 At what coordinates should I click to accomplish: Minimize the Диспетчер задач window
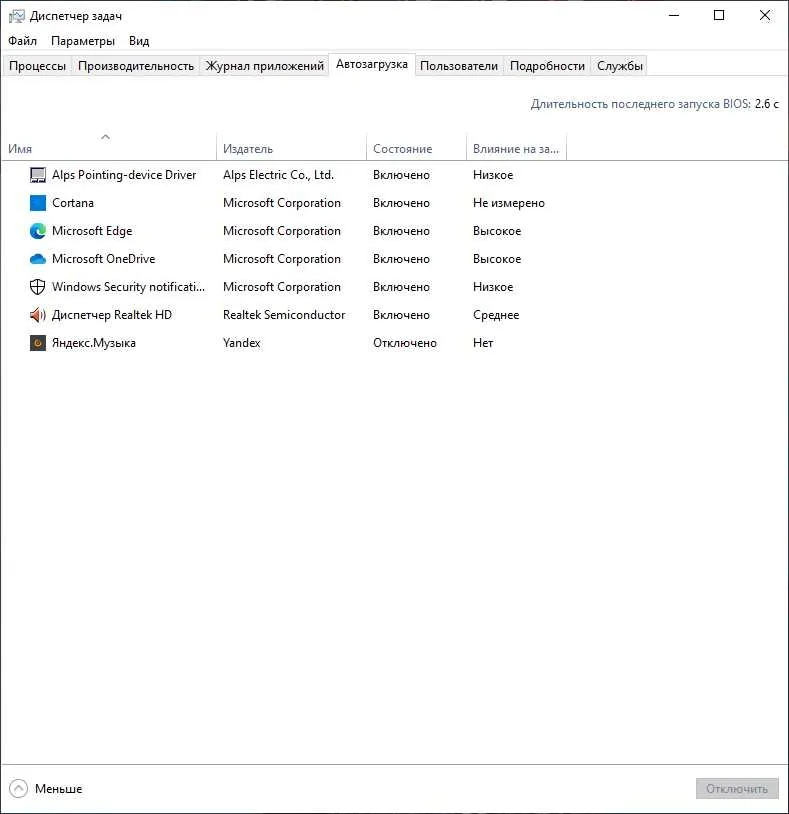tap(674, 16)
